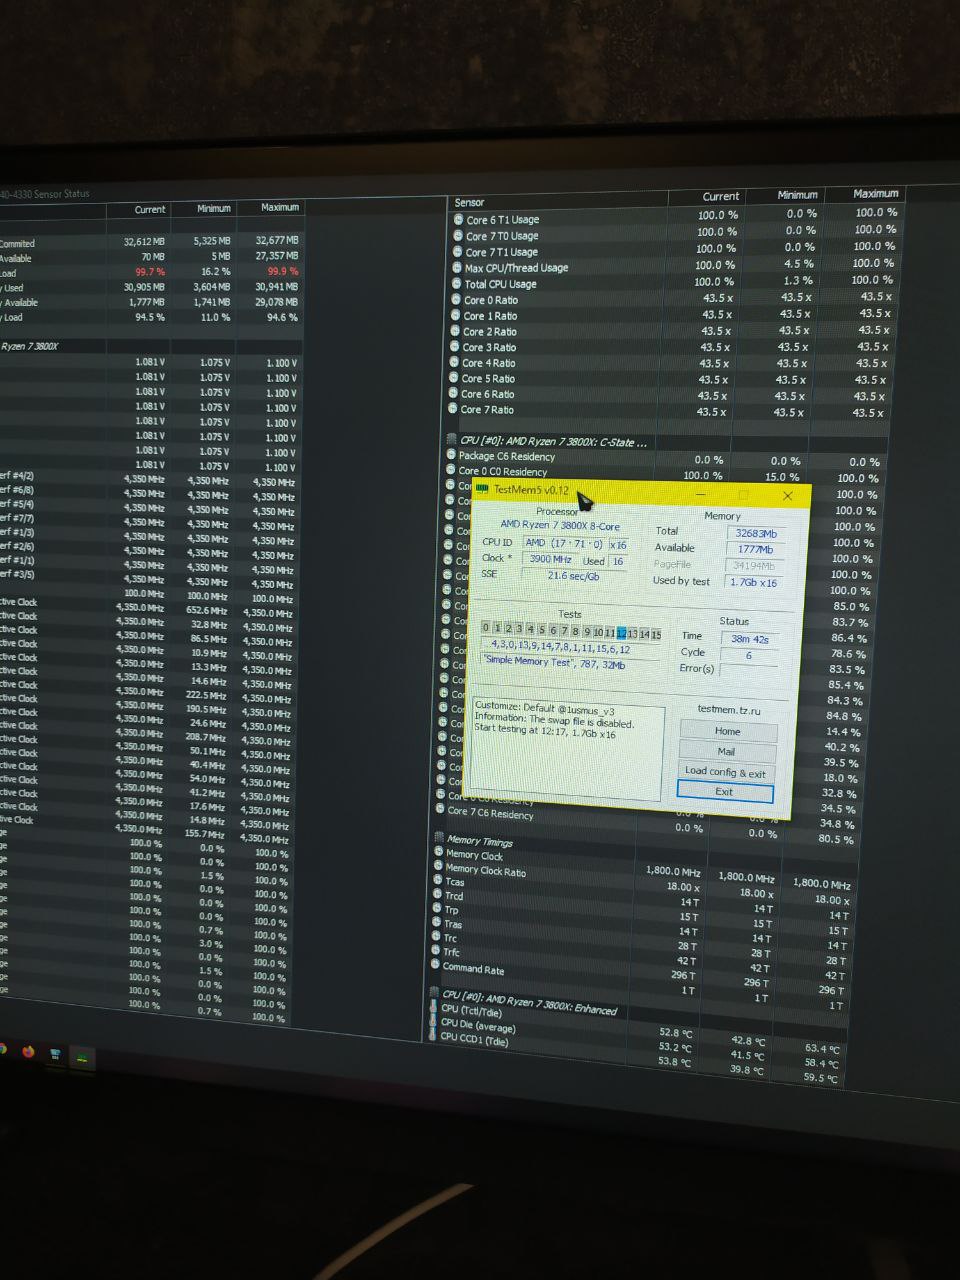
Task: Click the Sensor column header
Action: point(469,202)
